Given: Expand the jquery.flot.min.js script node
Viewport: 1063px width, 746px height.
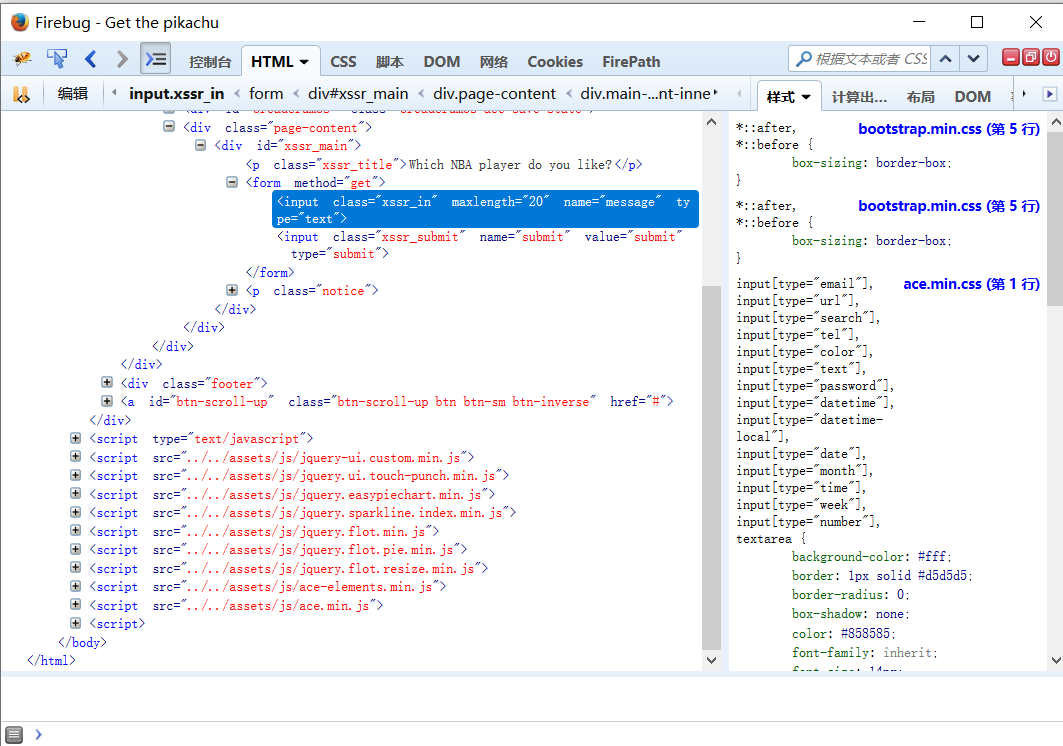Looking at the screenshot, I should pyautogui.click(x=76, y=530).
